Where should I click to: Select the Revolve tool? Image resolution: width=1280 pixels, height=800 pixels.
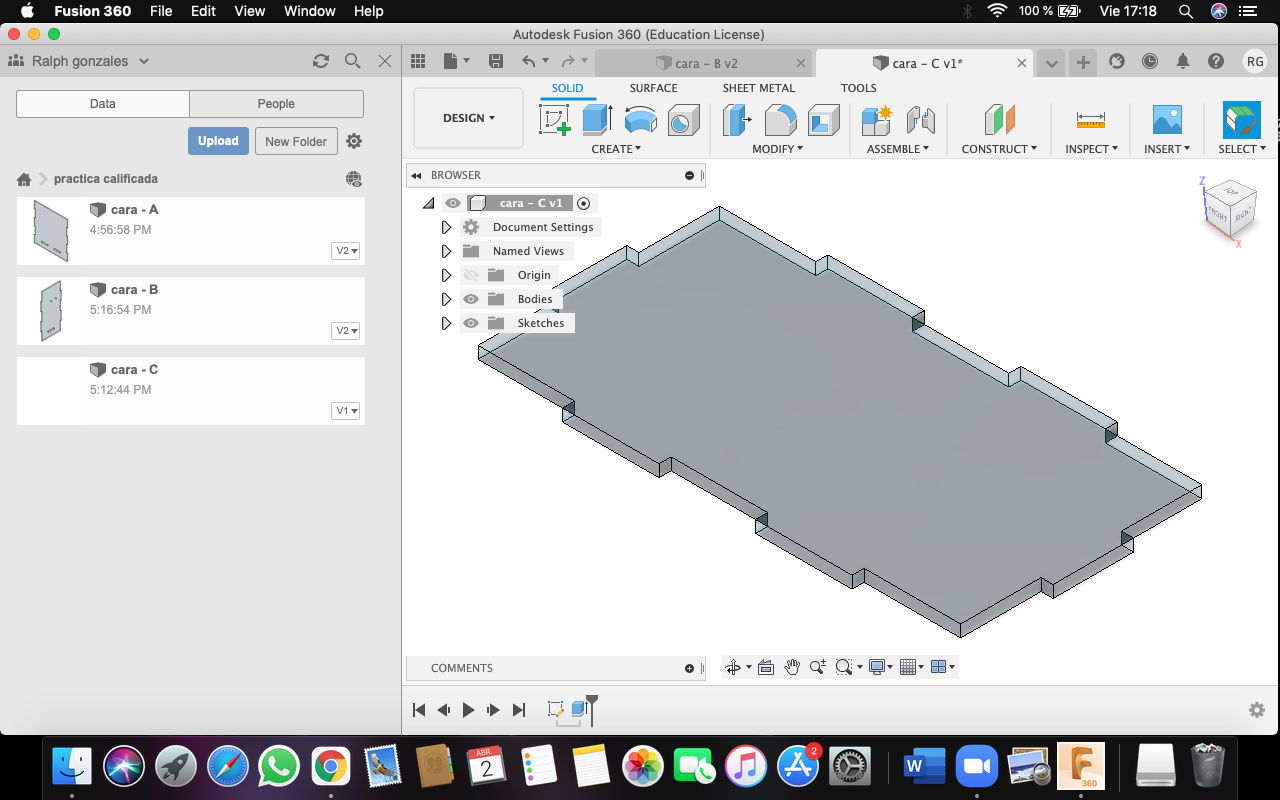[640, 121]
